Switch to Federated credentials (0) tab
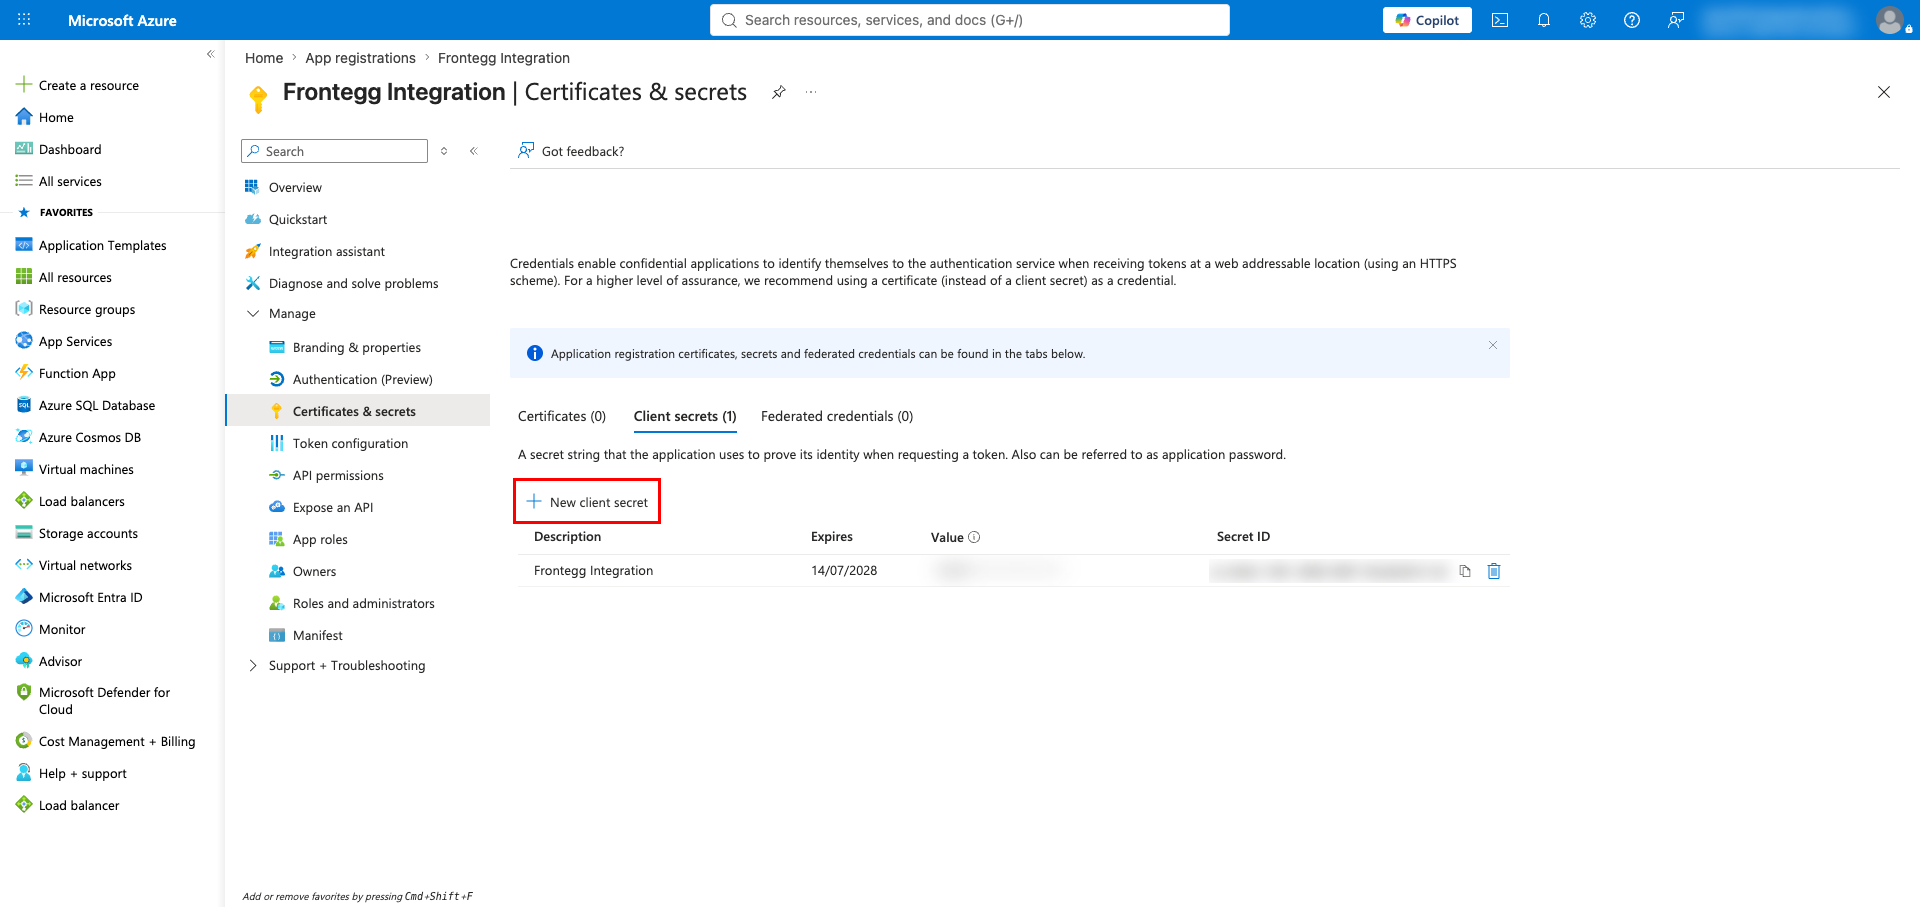 point(837,416)
